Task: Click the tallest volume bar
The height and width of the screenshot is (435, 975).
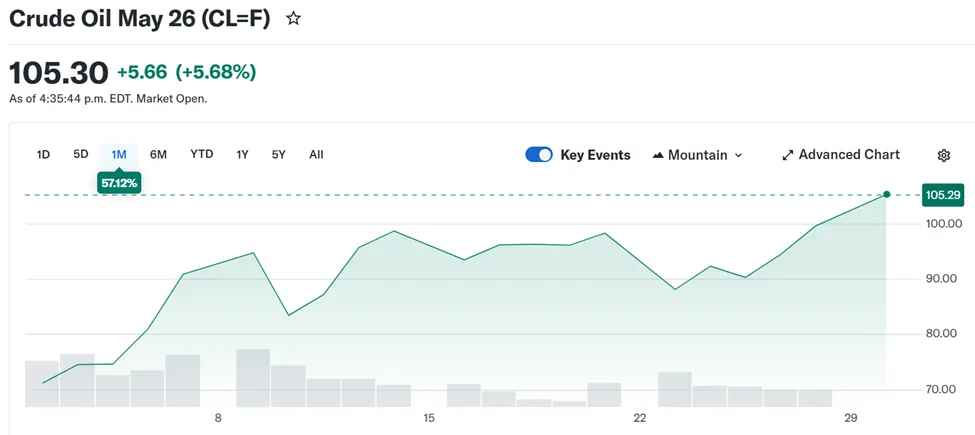Action: tap(253, 377)
